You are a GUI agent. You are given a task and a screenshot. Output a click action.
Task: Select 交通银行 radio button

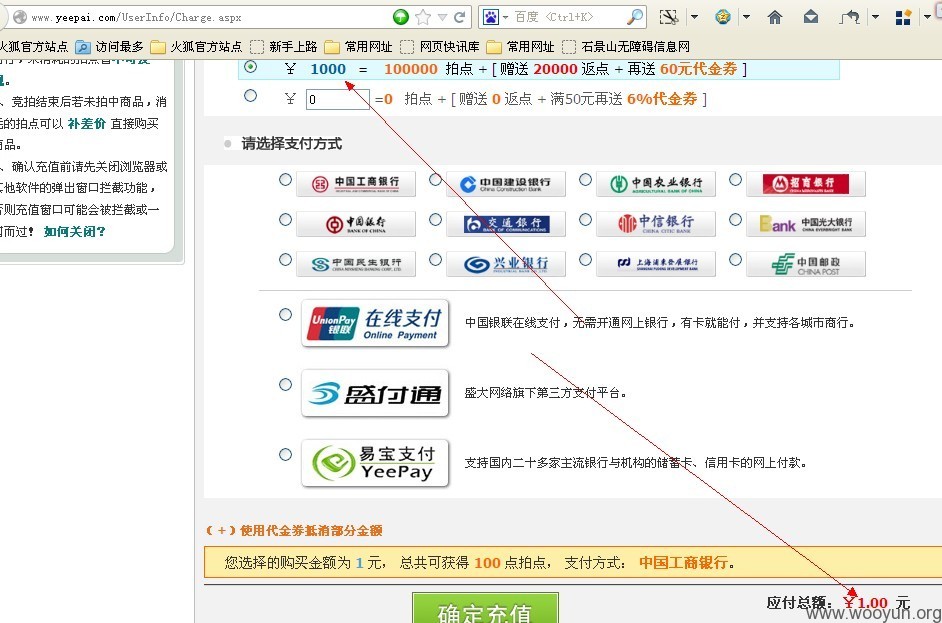[x=436, y=220]
